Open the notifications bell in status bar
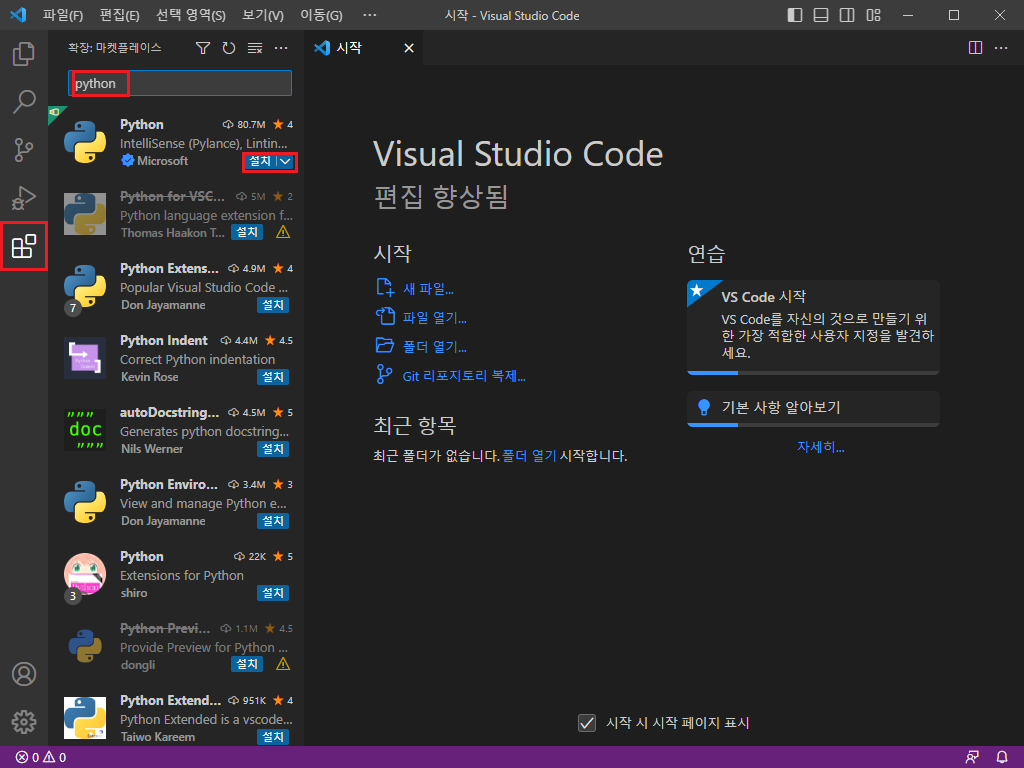The image size is (1024, 768). (1002, 757)
